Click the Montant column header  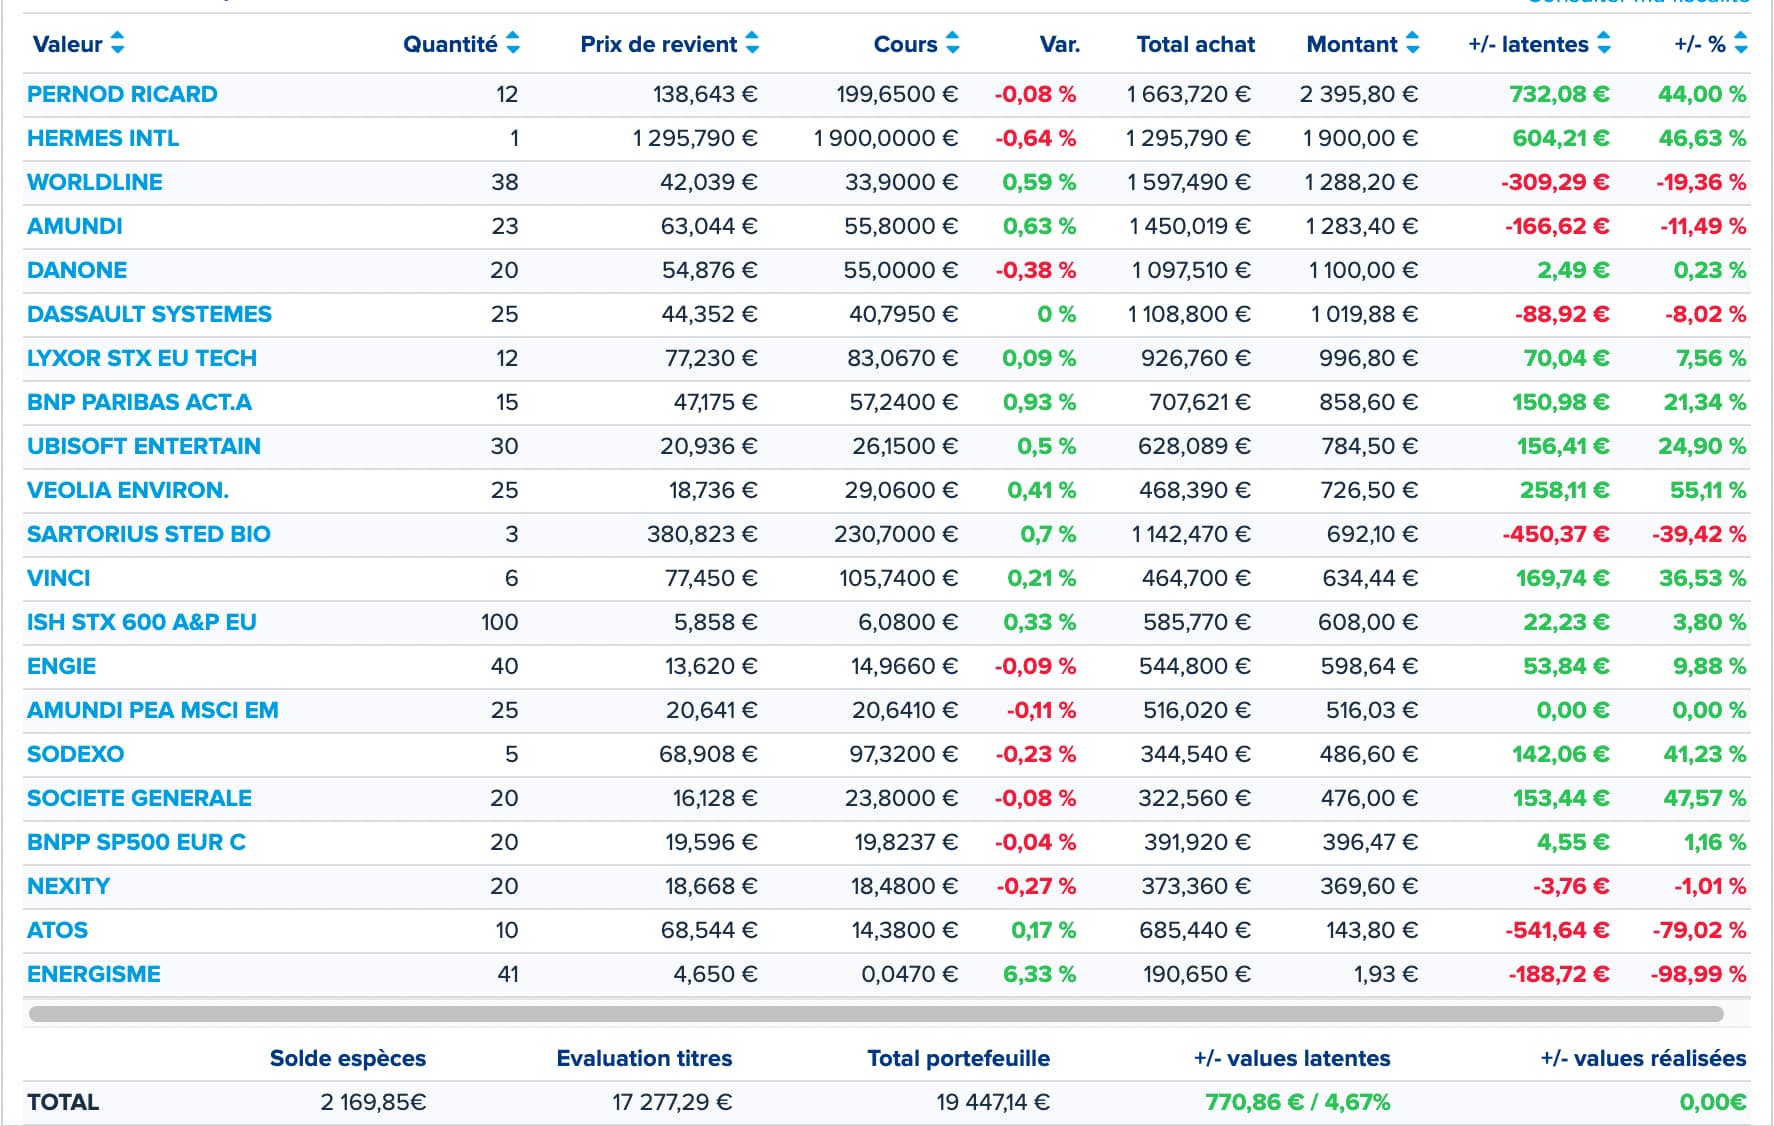point(1352,44)
